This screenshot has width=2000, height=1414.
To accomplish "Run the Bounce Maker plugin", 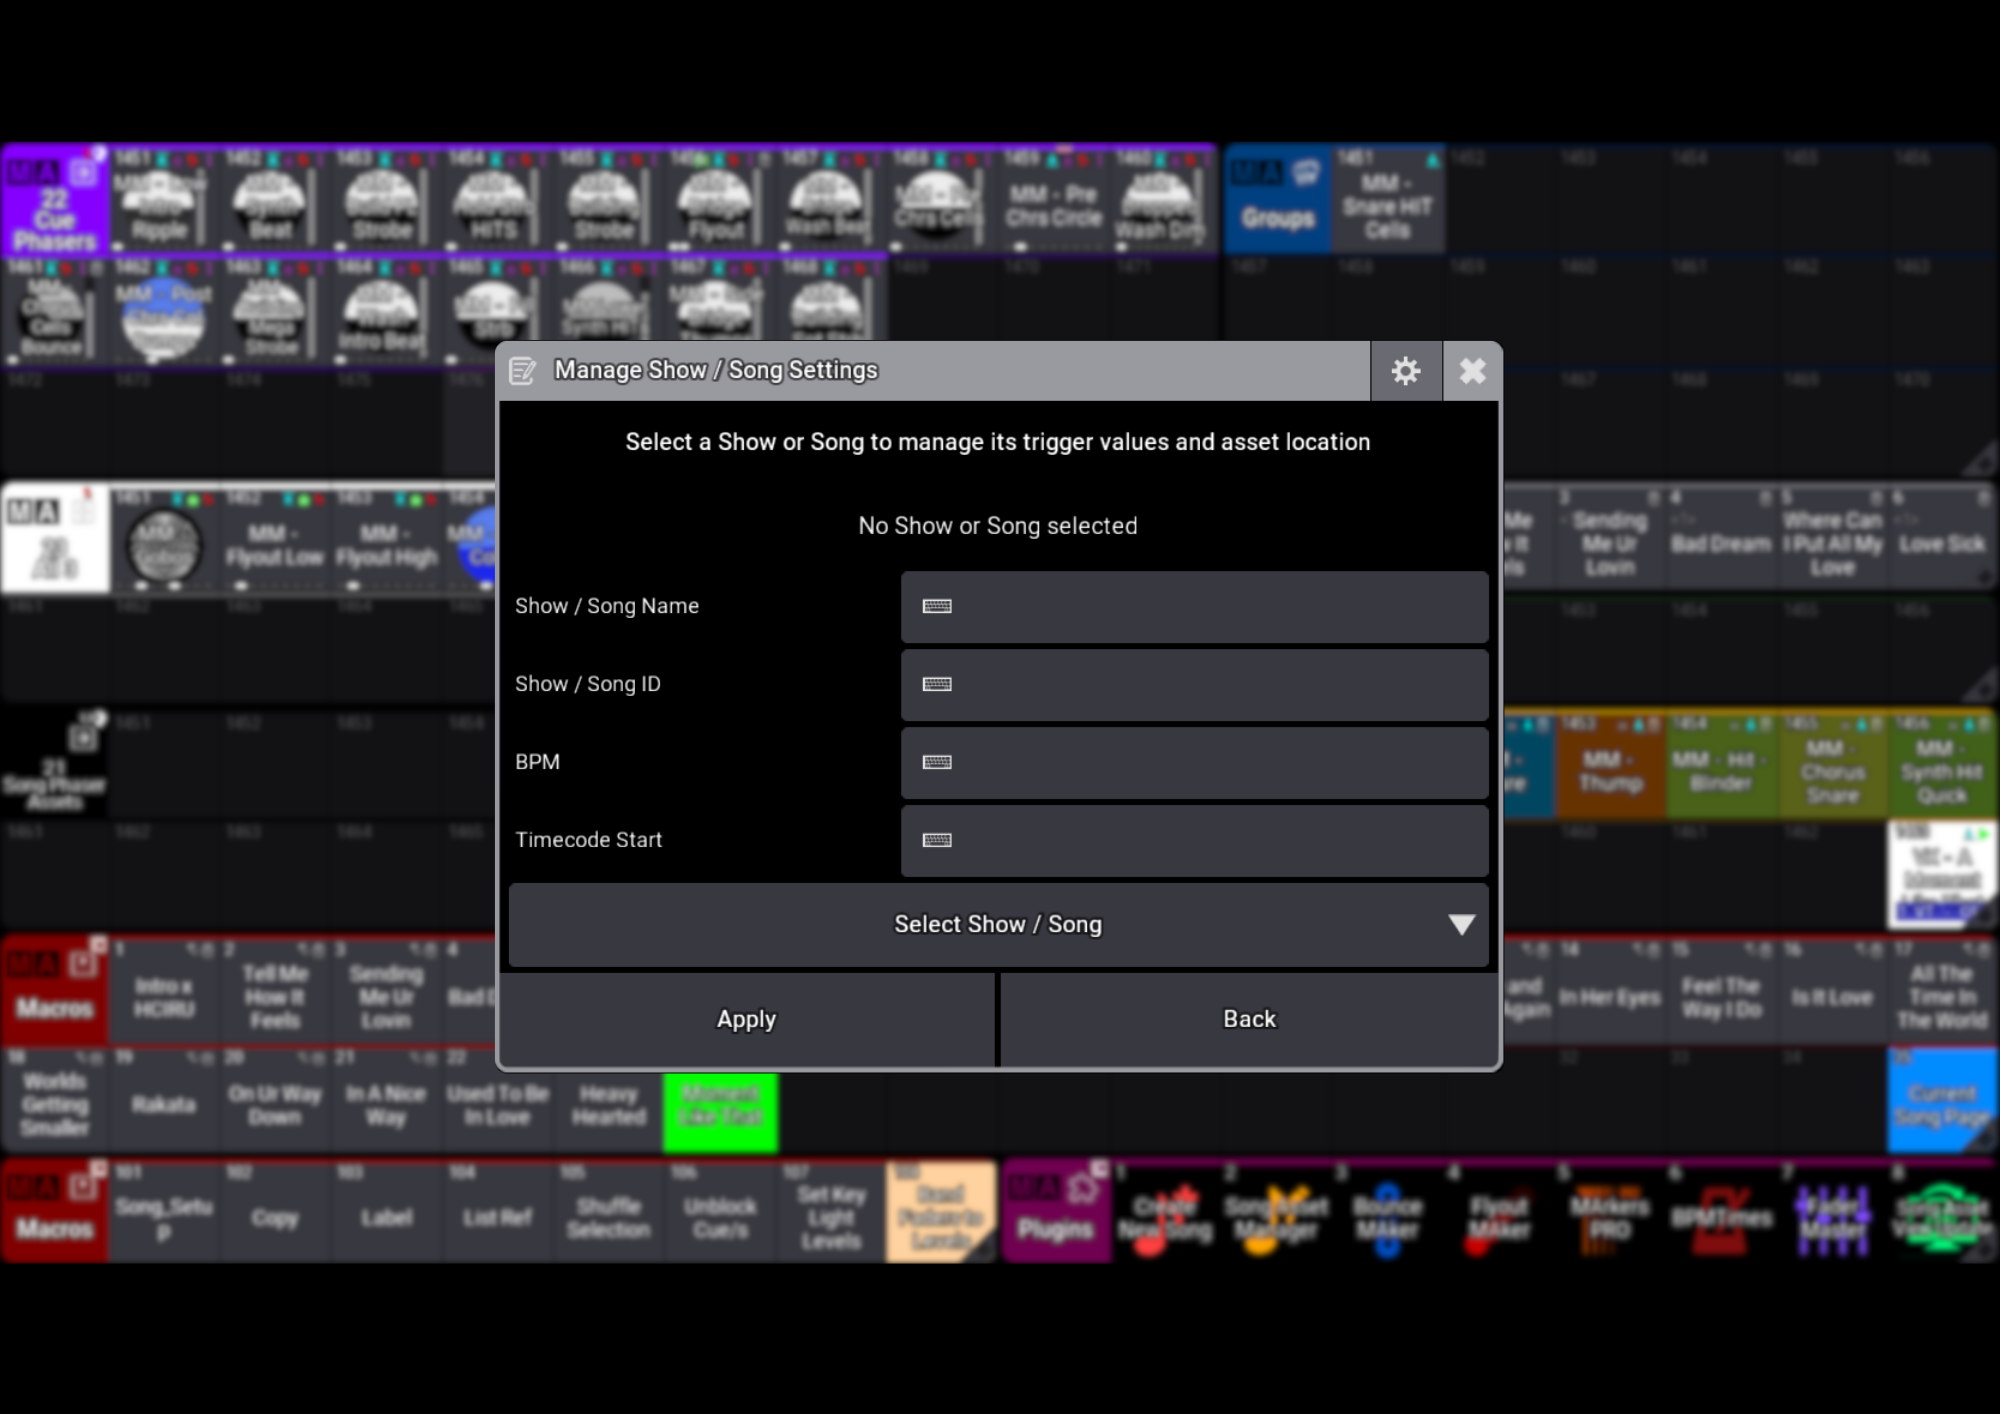I will (x=1388, y=1213).
